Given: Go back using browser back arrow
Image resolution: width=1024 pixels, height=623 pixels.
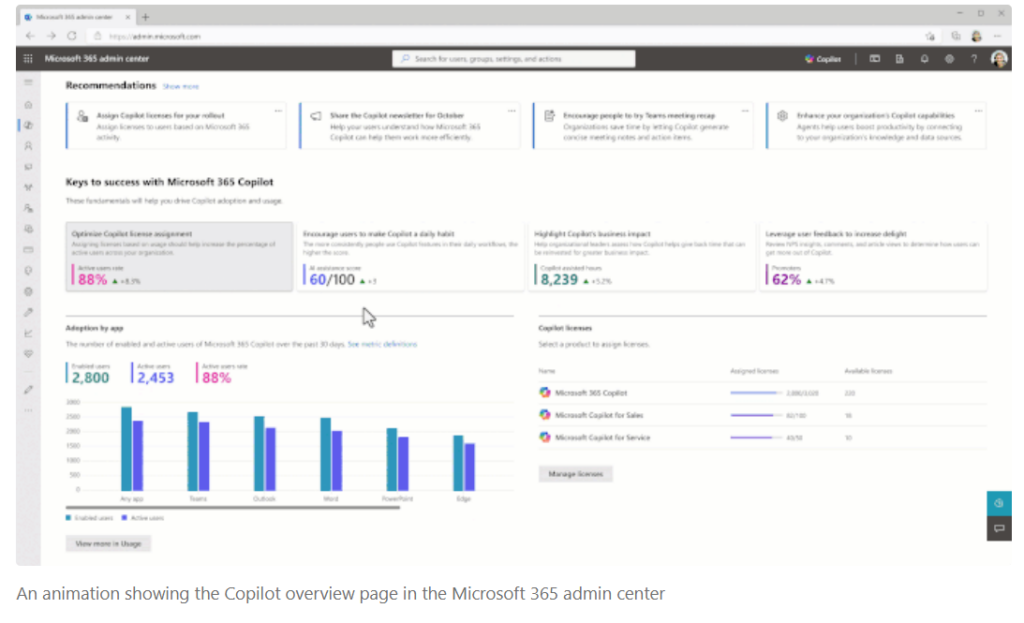Looking at the screenshot, I should coord(30,36).
